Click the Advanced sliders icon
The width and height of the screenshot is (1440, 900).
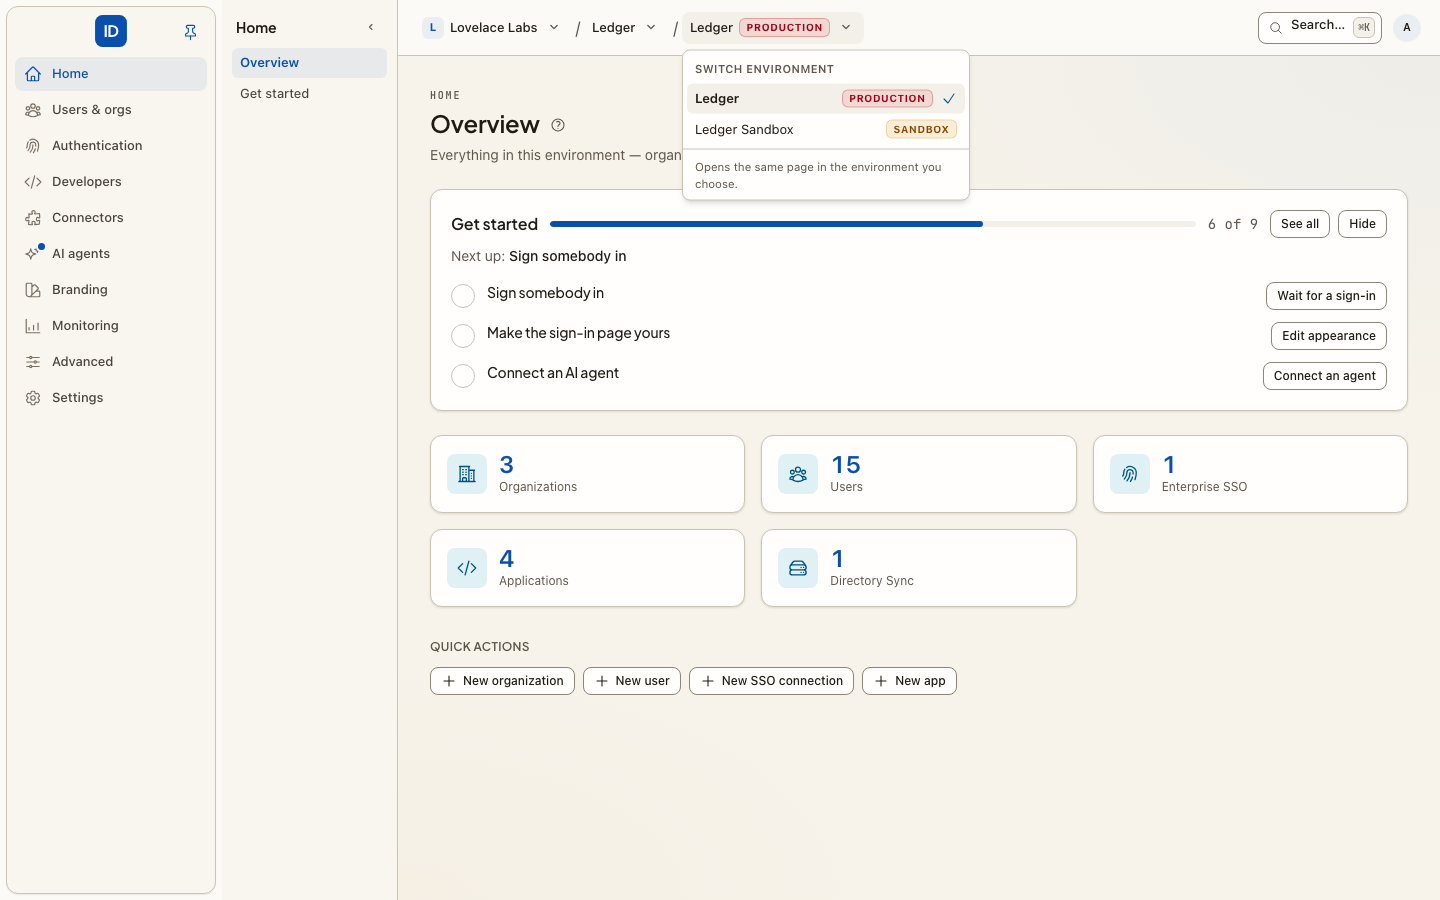point(33,362)
